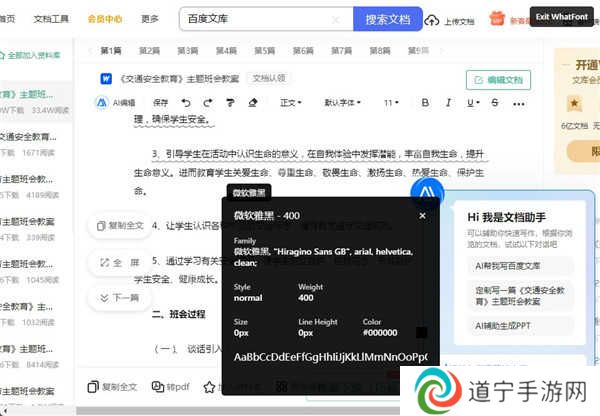
Task: Switch to the 第4篇 tab
Action: click(x=226, y=51)
